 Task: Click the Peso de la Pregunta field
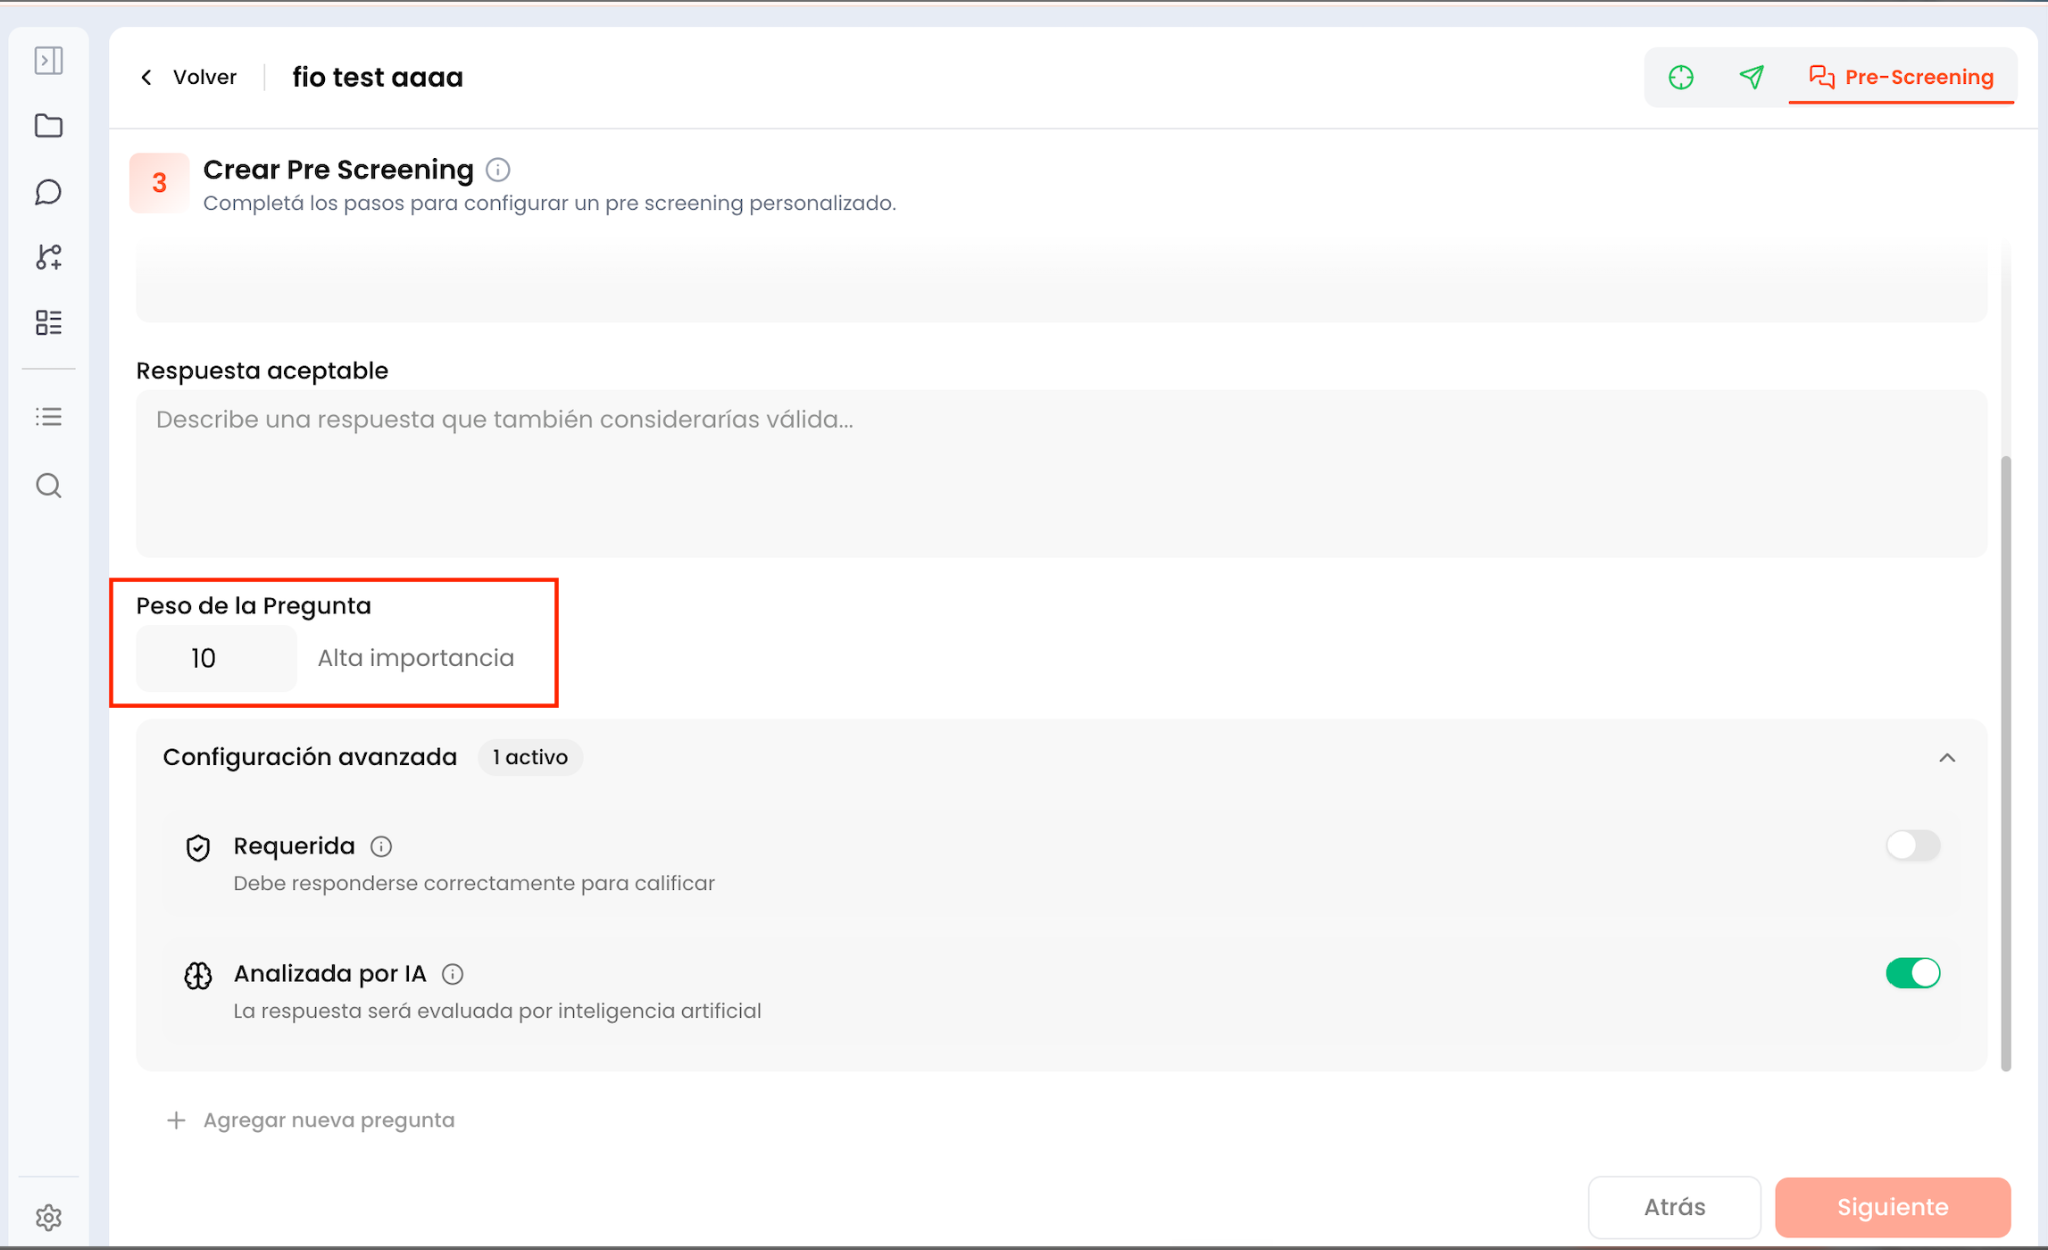click(x=216, y=658)
